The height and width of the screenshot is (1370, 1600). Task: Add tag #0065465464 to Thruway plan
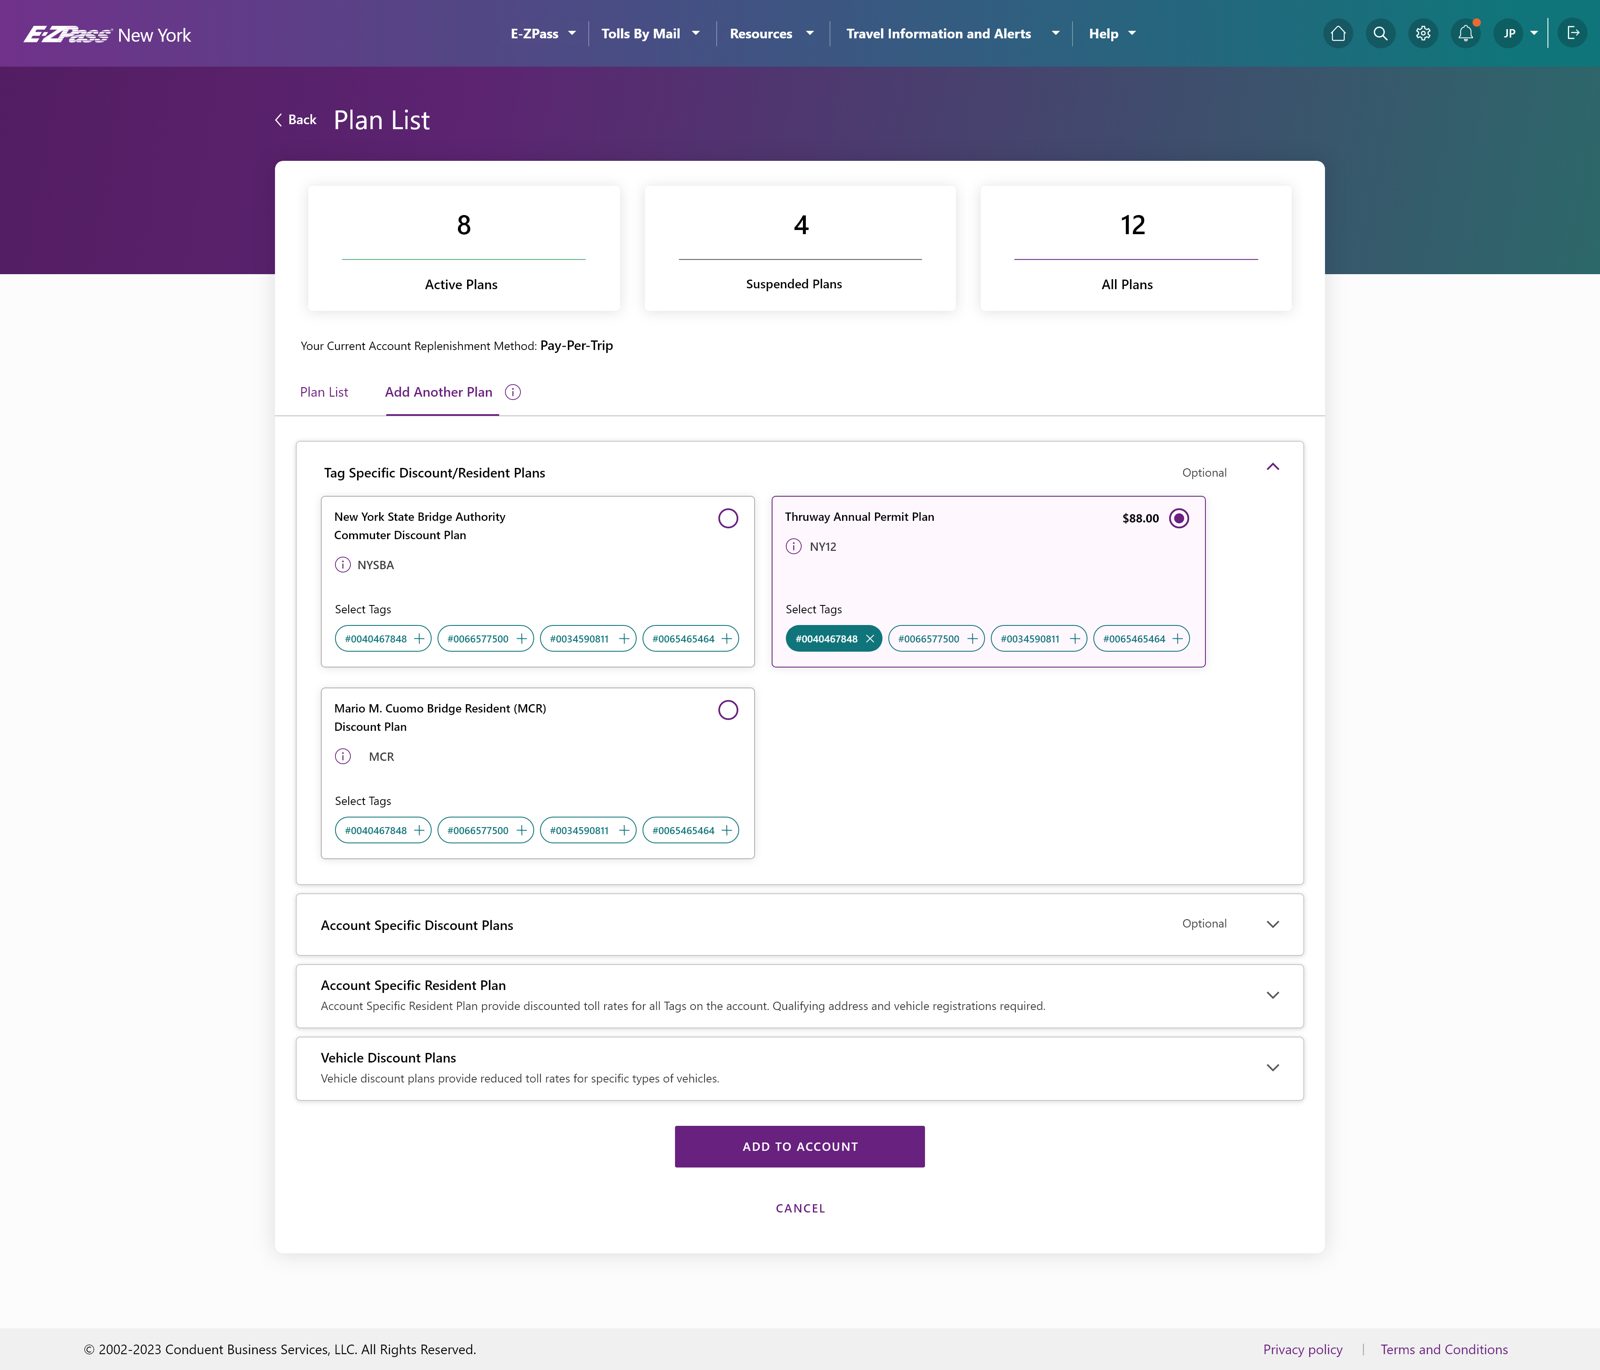[x=1142, y=639]
